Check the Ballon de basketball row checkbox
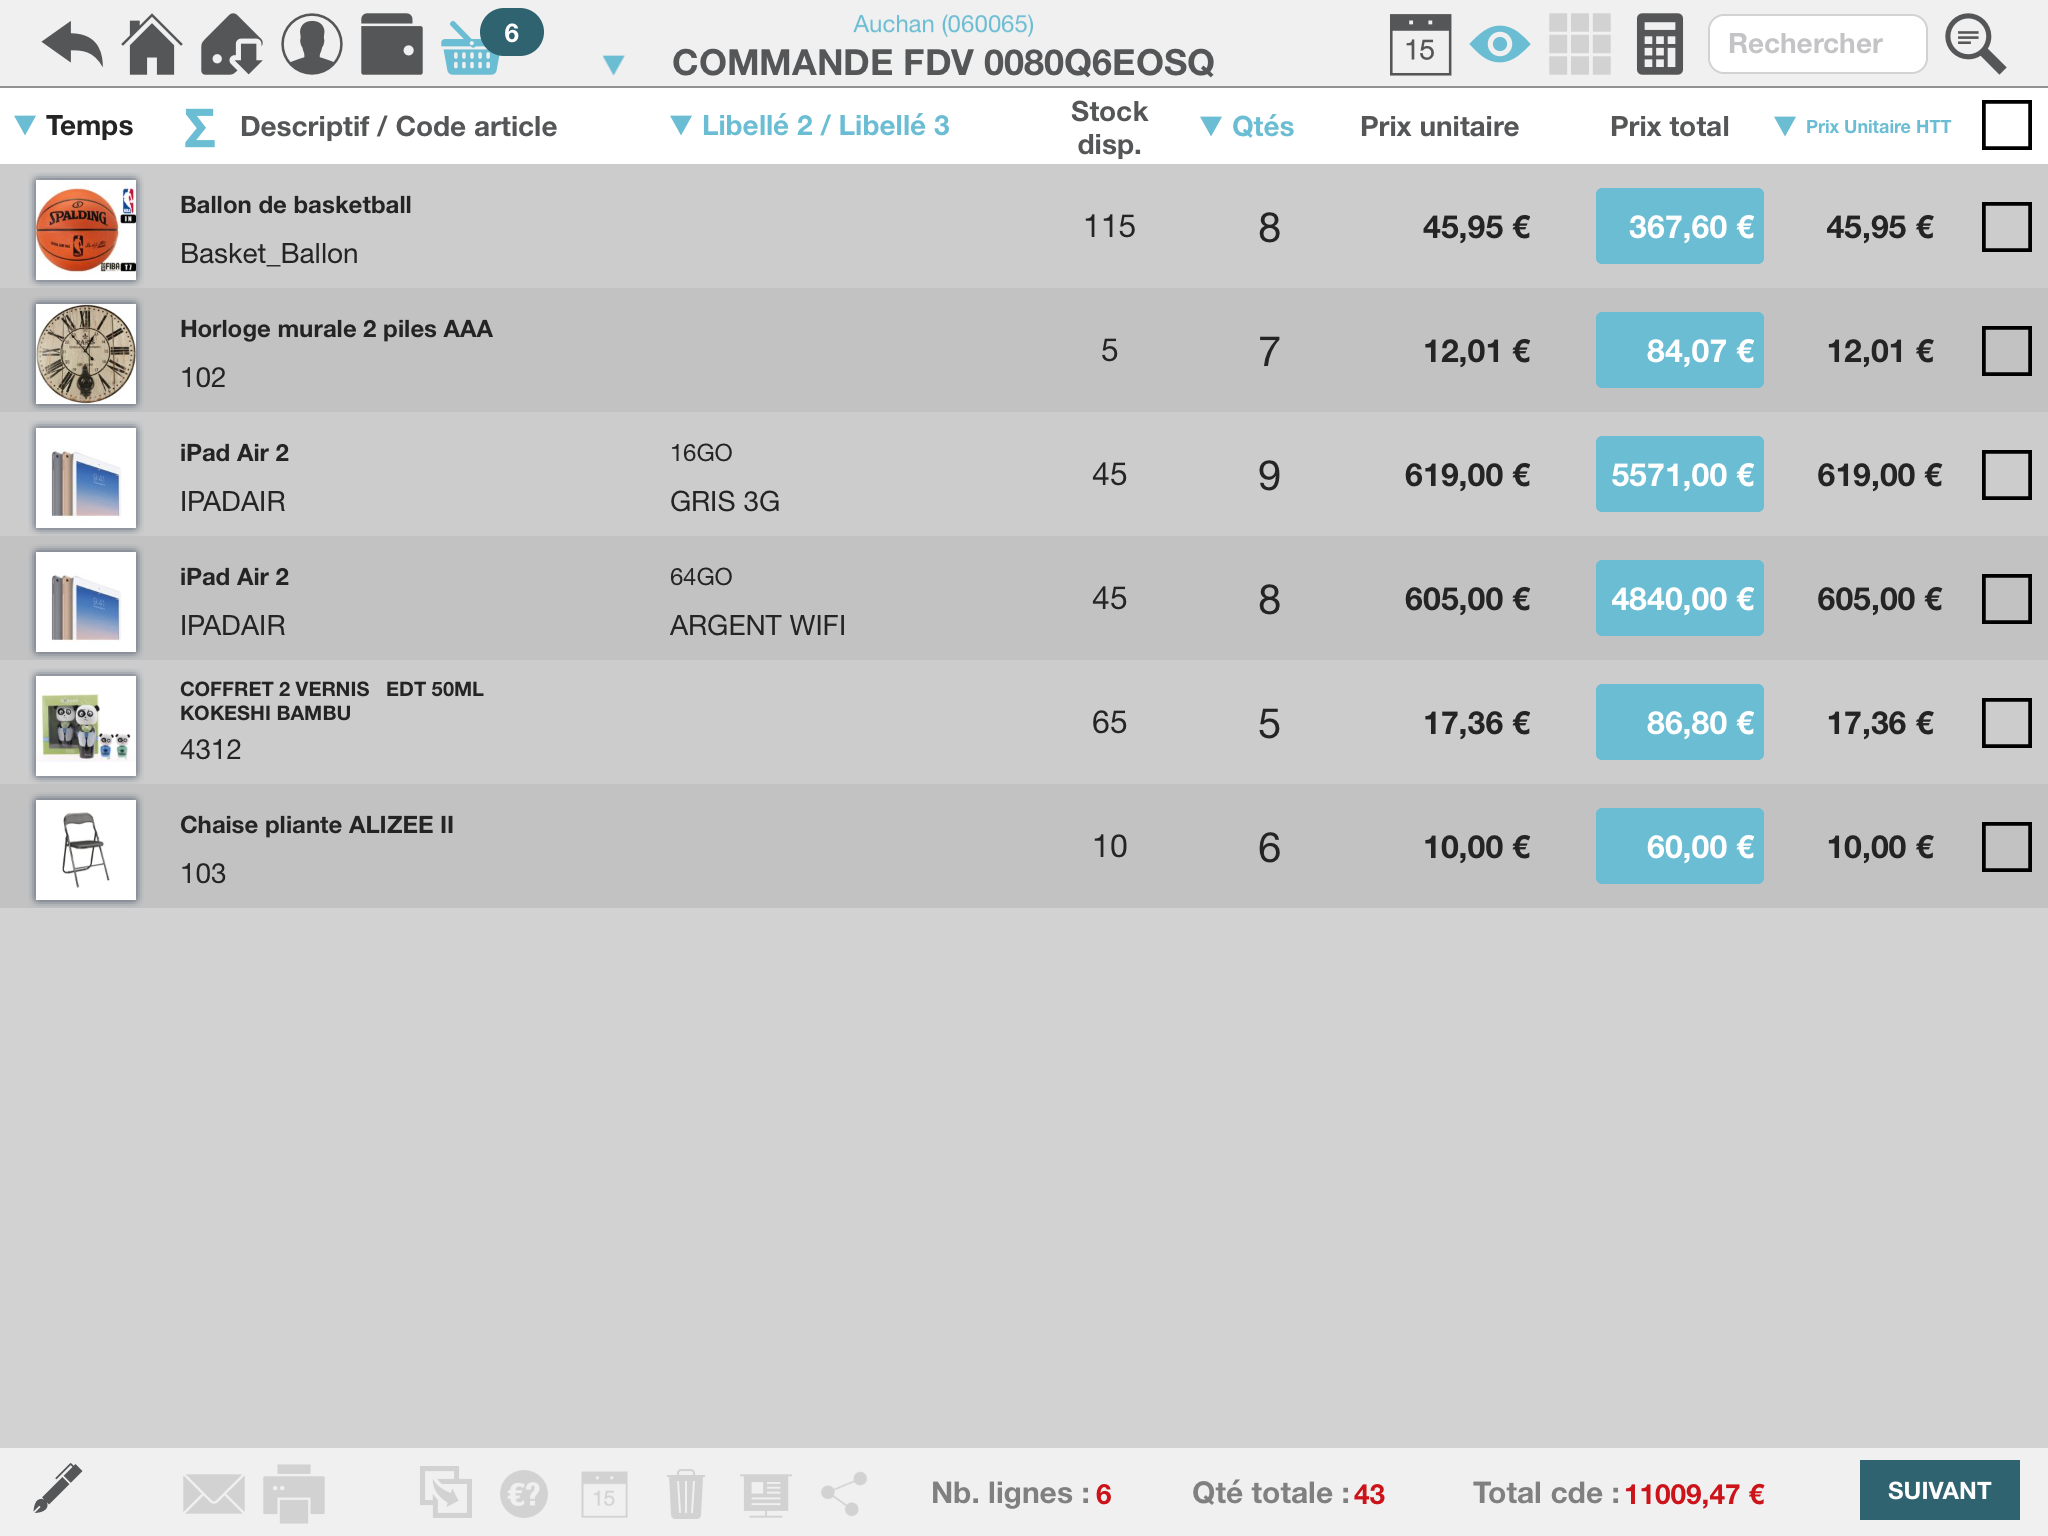Screen dimensions: 2048x1536 [x=2006, y=227]
